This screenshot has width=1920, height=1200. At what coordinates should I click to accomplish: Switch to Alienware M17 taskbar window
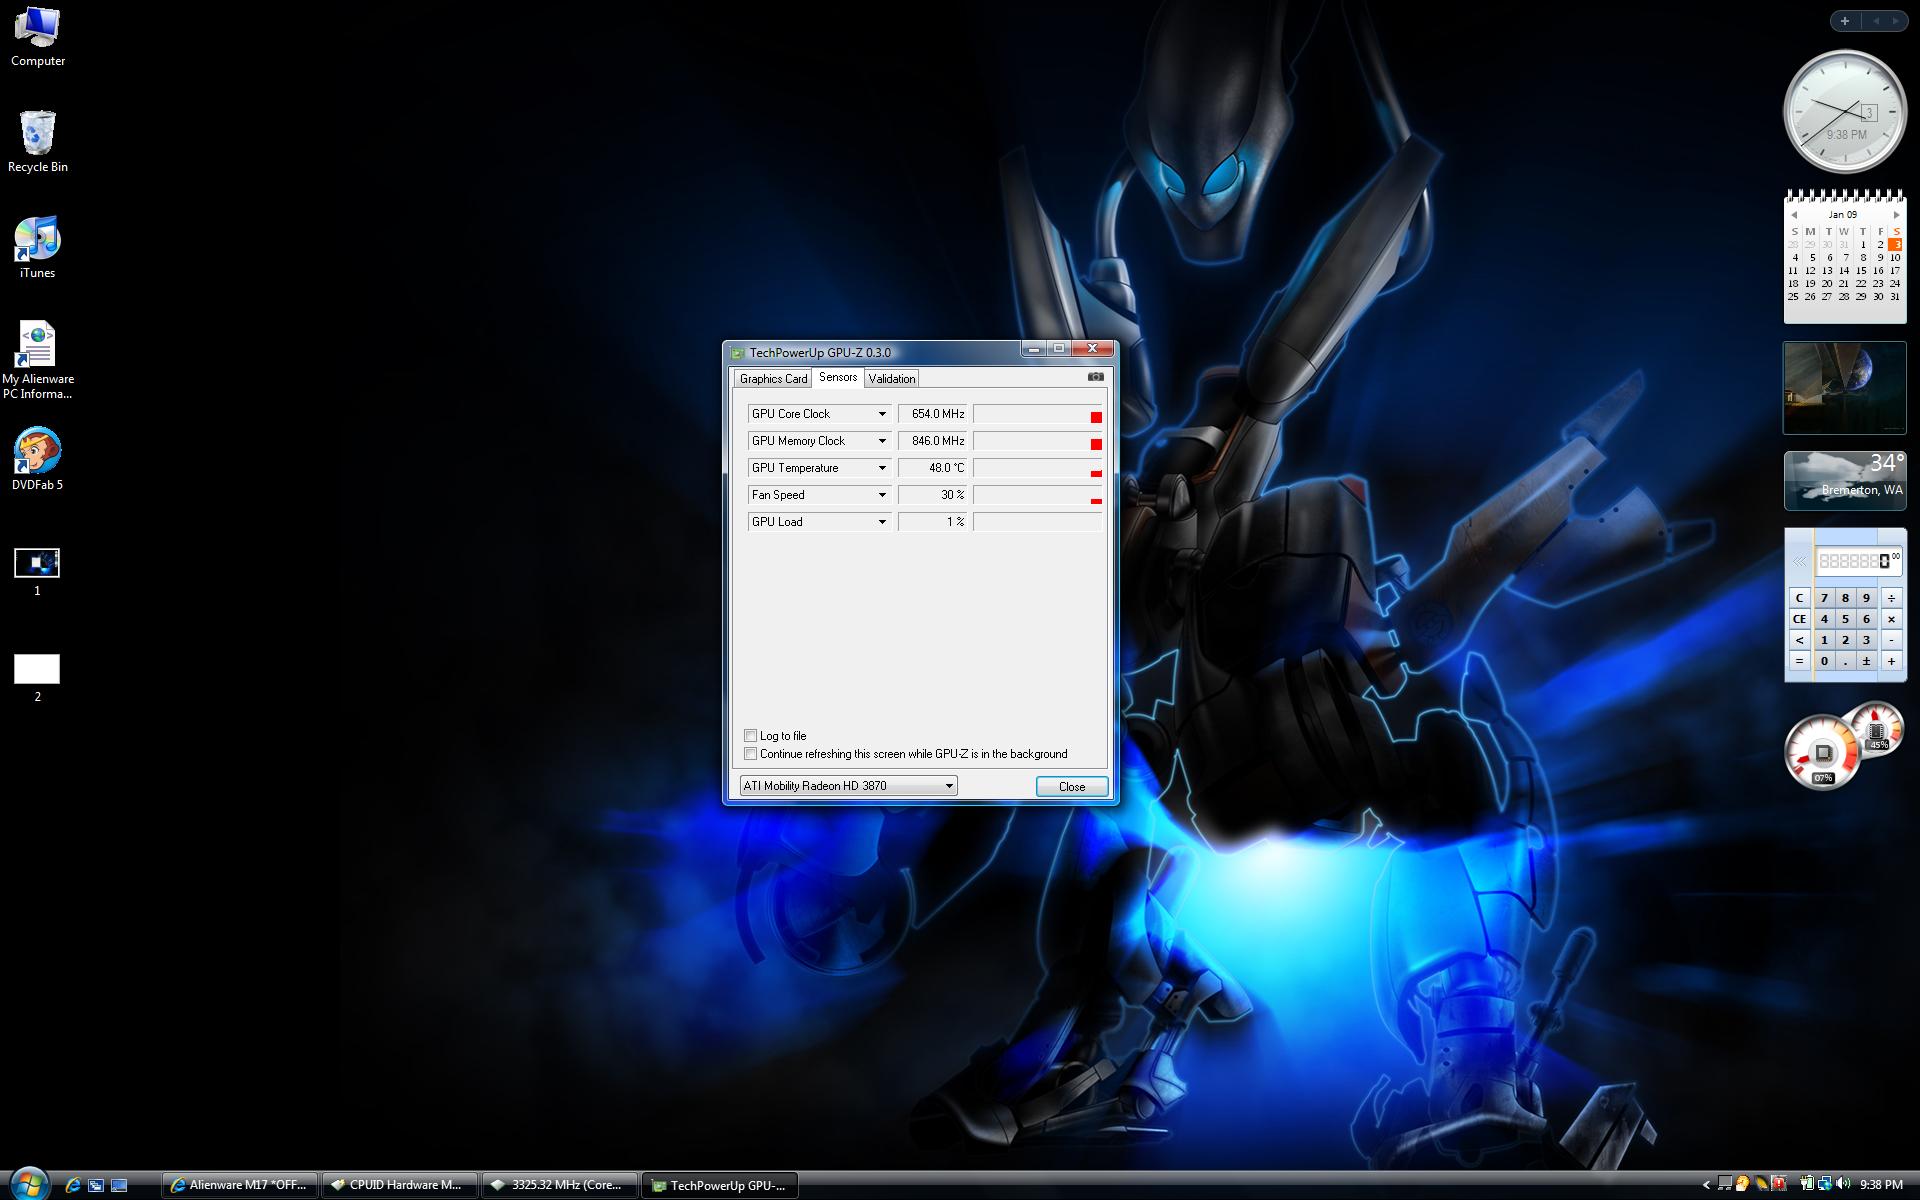pos(240,1185)
